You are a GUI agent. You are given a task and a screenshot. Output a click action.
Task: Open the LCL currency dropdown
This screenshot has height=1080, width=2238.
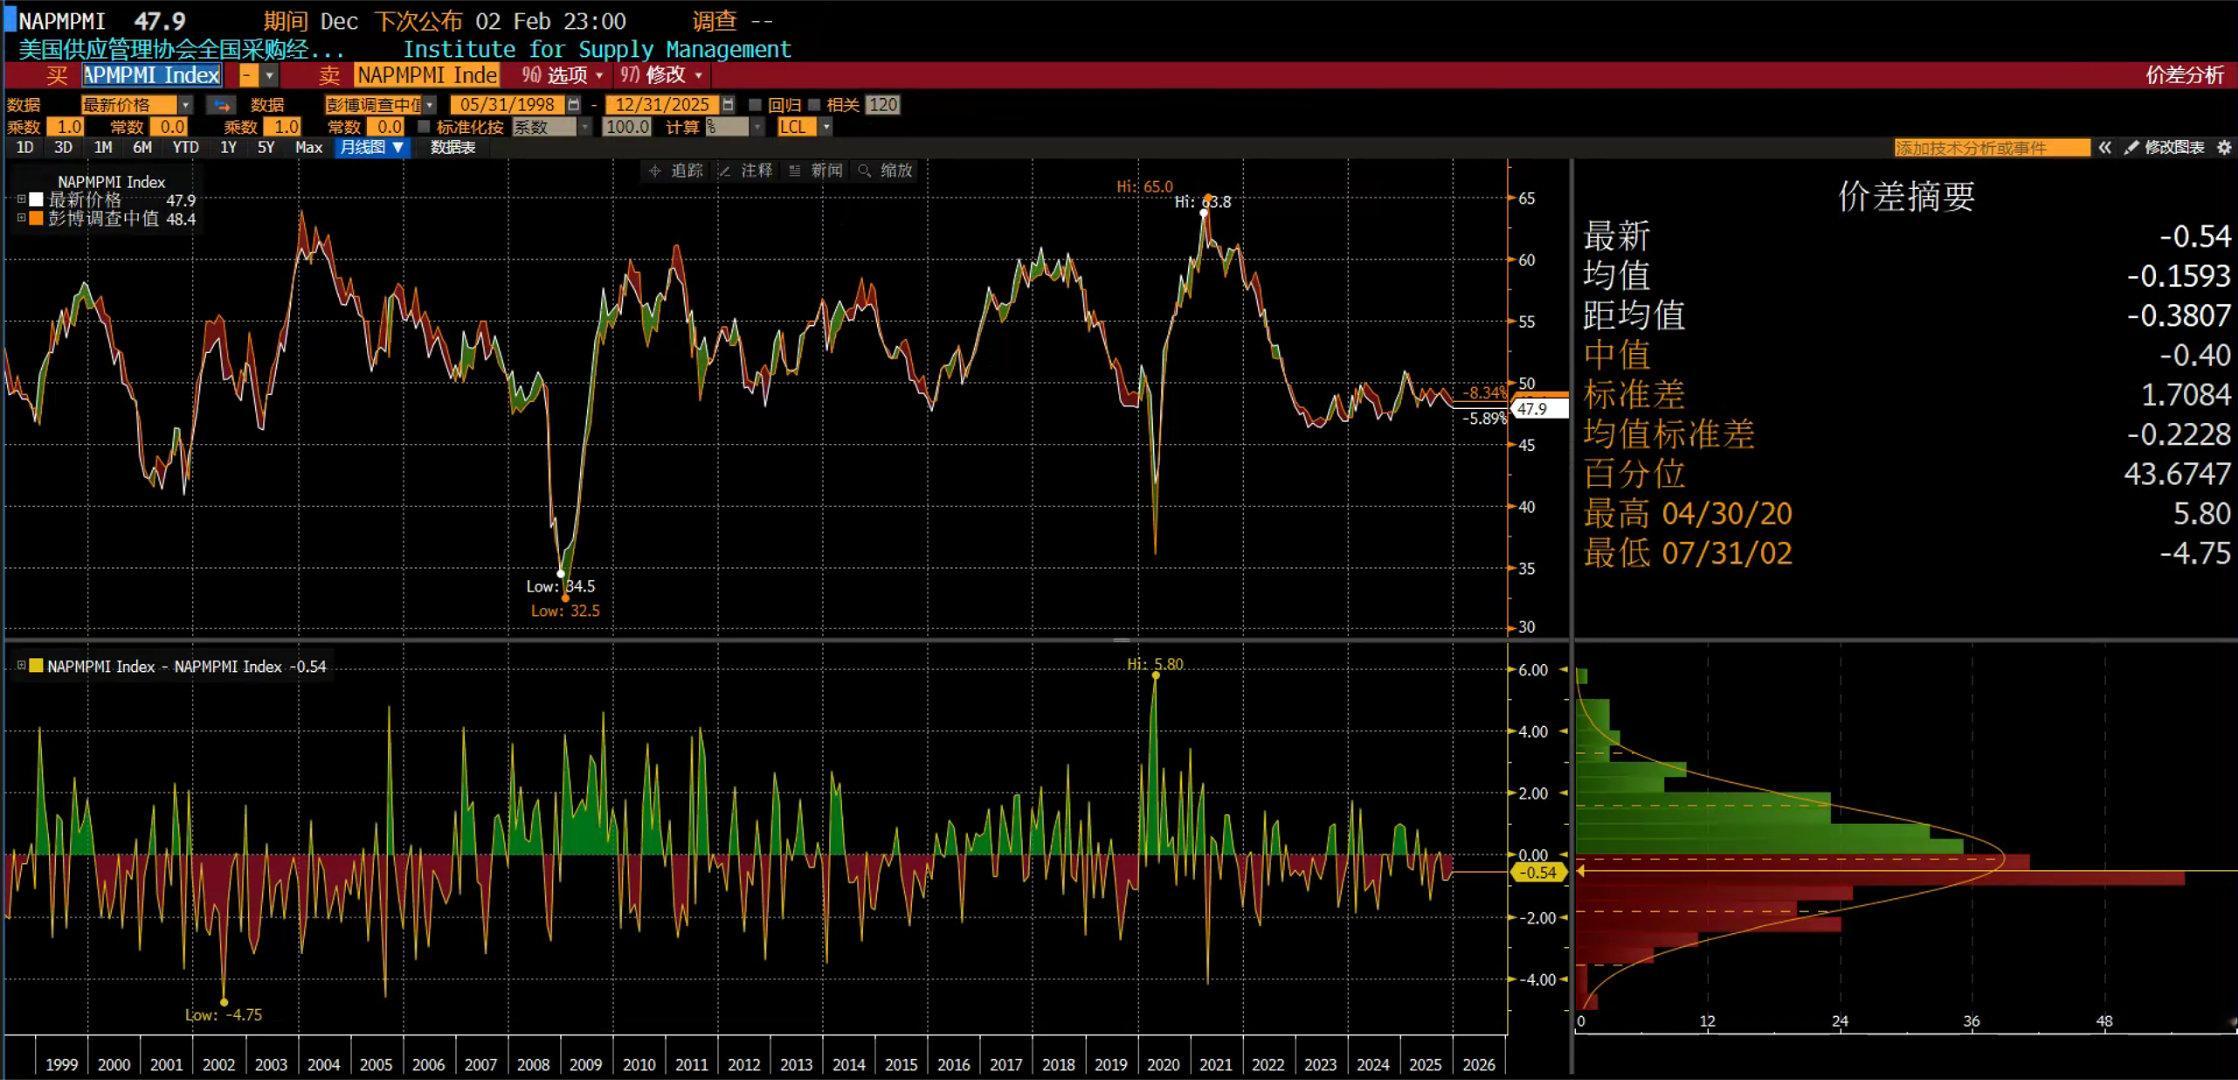[x=826, y=127]
